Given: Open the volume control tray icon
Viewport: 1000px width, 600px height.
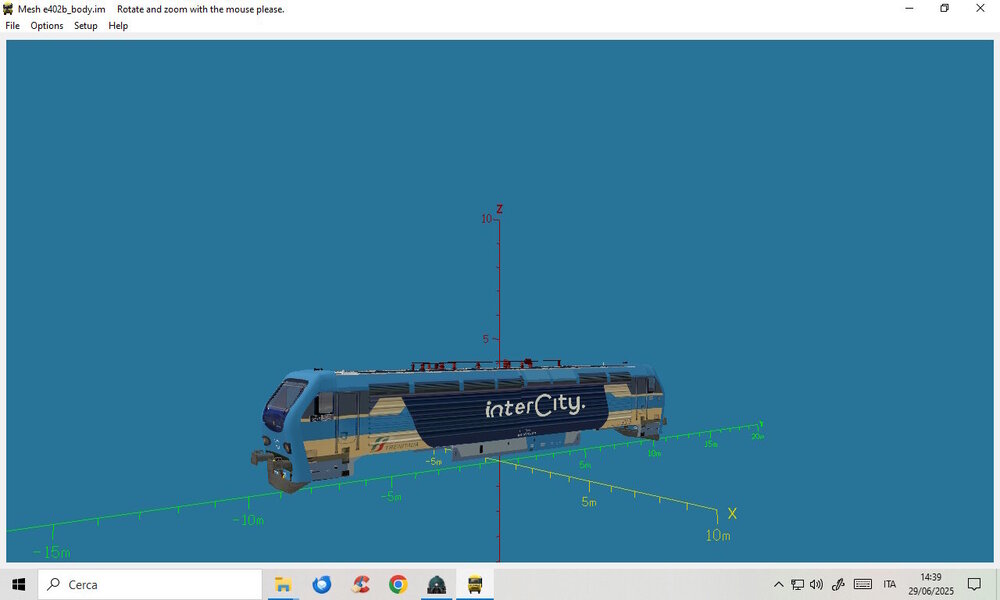Looking at the screenshot, I should pos(816,584).
